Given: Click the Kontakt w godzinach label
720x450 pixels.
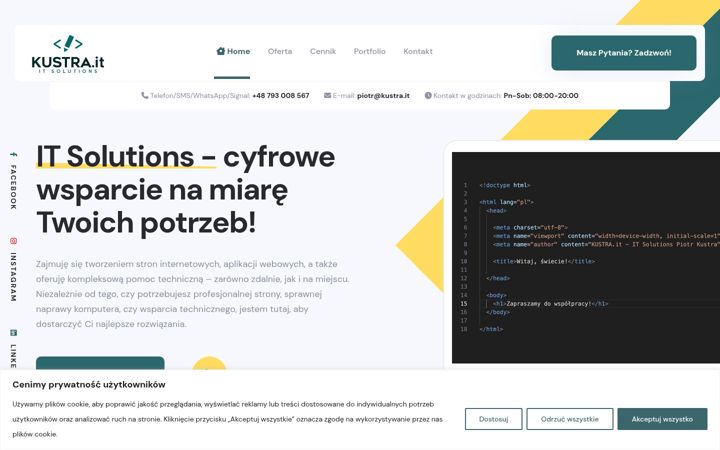Looking at the screenshot, I should point(467,96).
